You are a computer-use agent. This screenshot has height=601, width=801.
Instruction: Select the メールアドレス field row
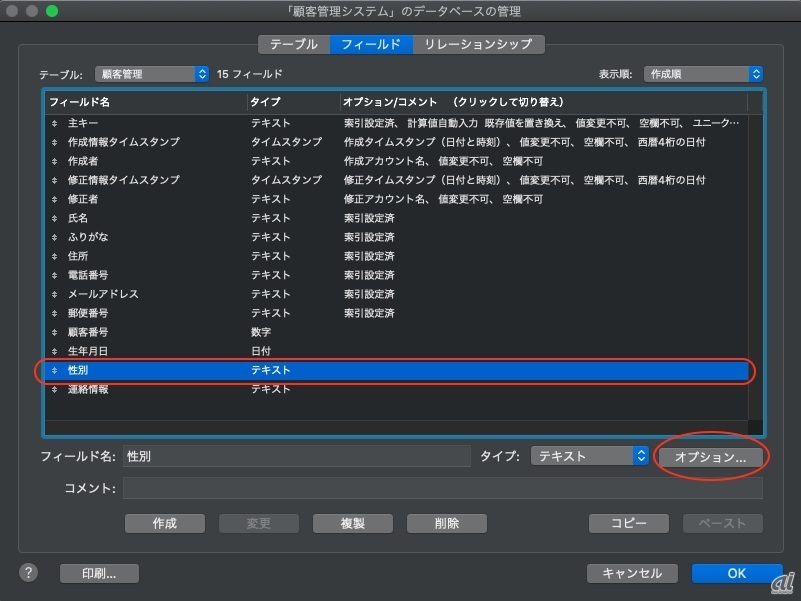click(400, 294)
